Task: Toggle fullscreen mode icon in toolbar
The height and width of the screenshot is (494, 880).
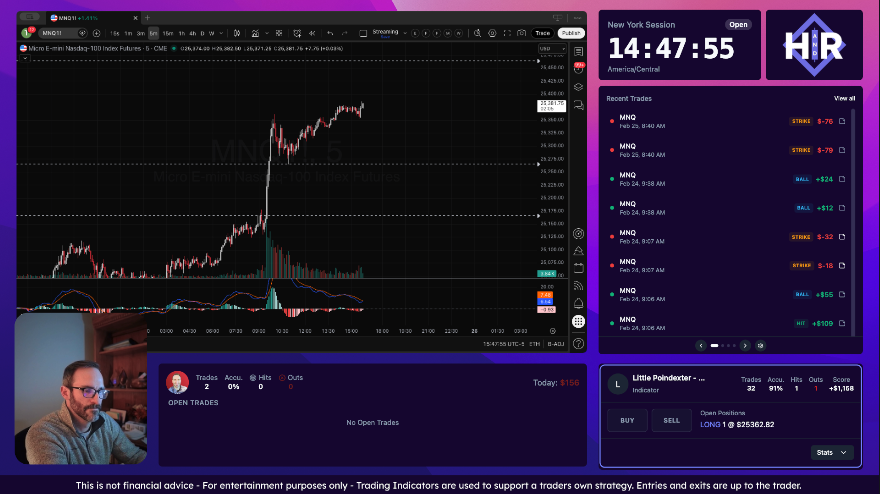Action: pos(507,33)
